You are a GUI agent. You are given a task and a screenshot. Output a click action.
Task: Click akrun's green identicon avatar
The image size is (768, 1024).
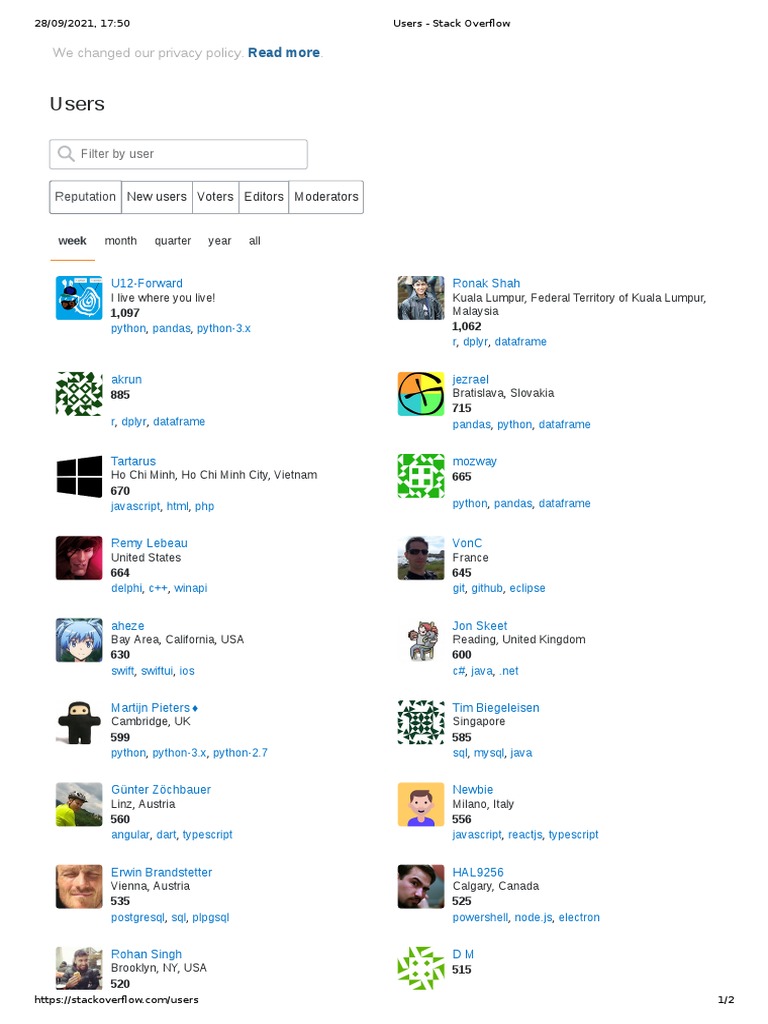click(79, 394)
